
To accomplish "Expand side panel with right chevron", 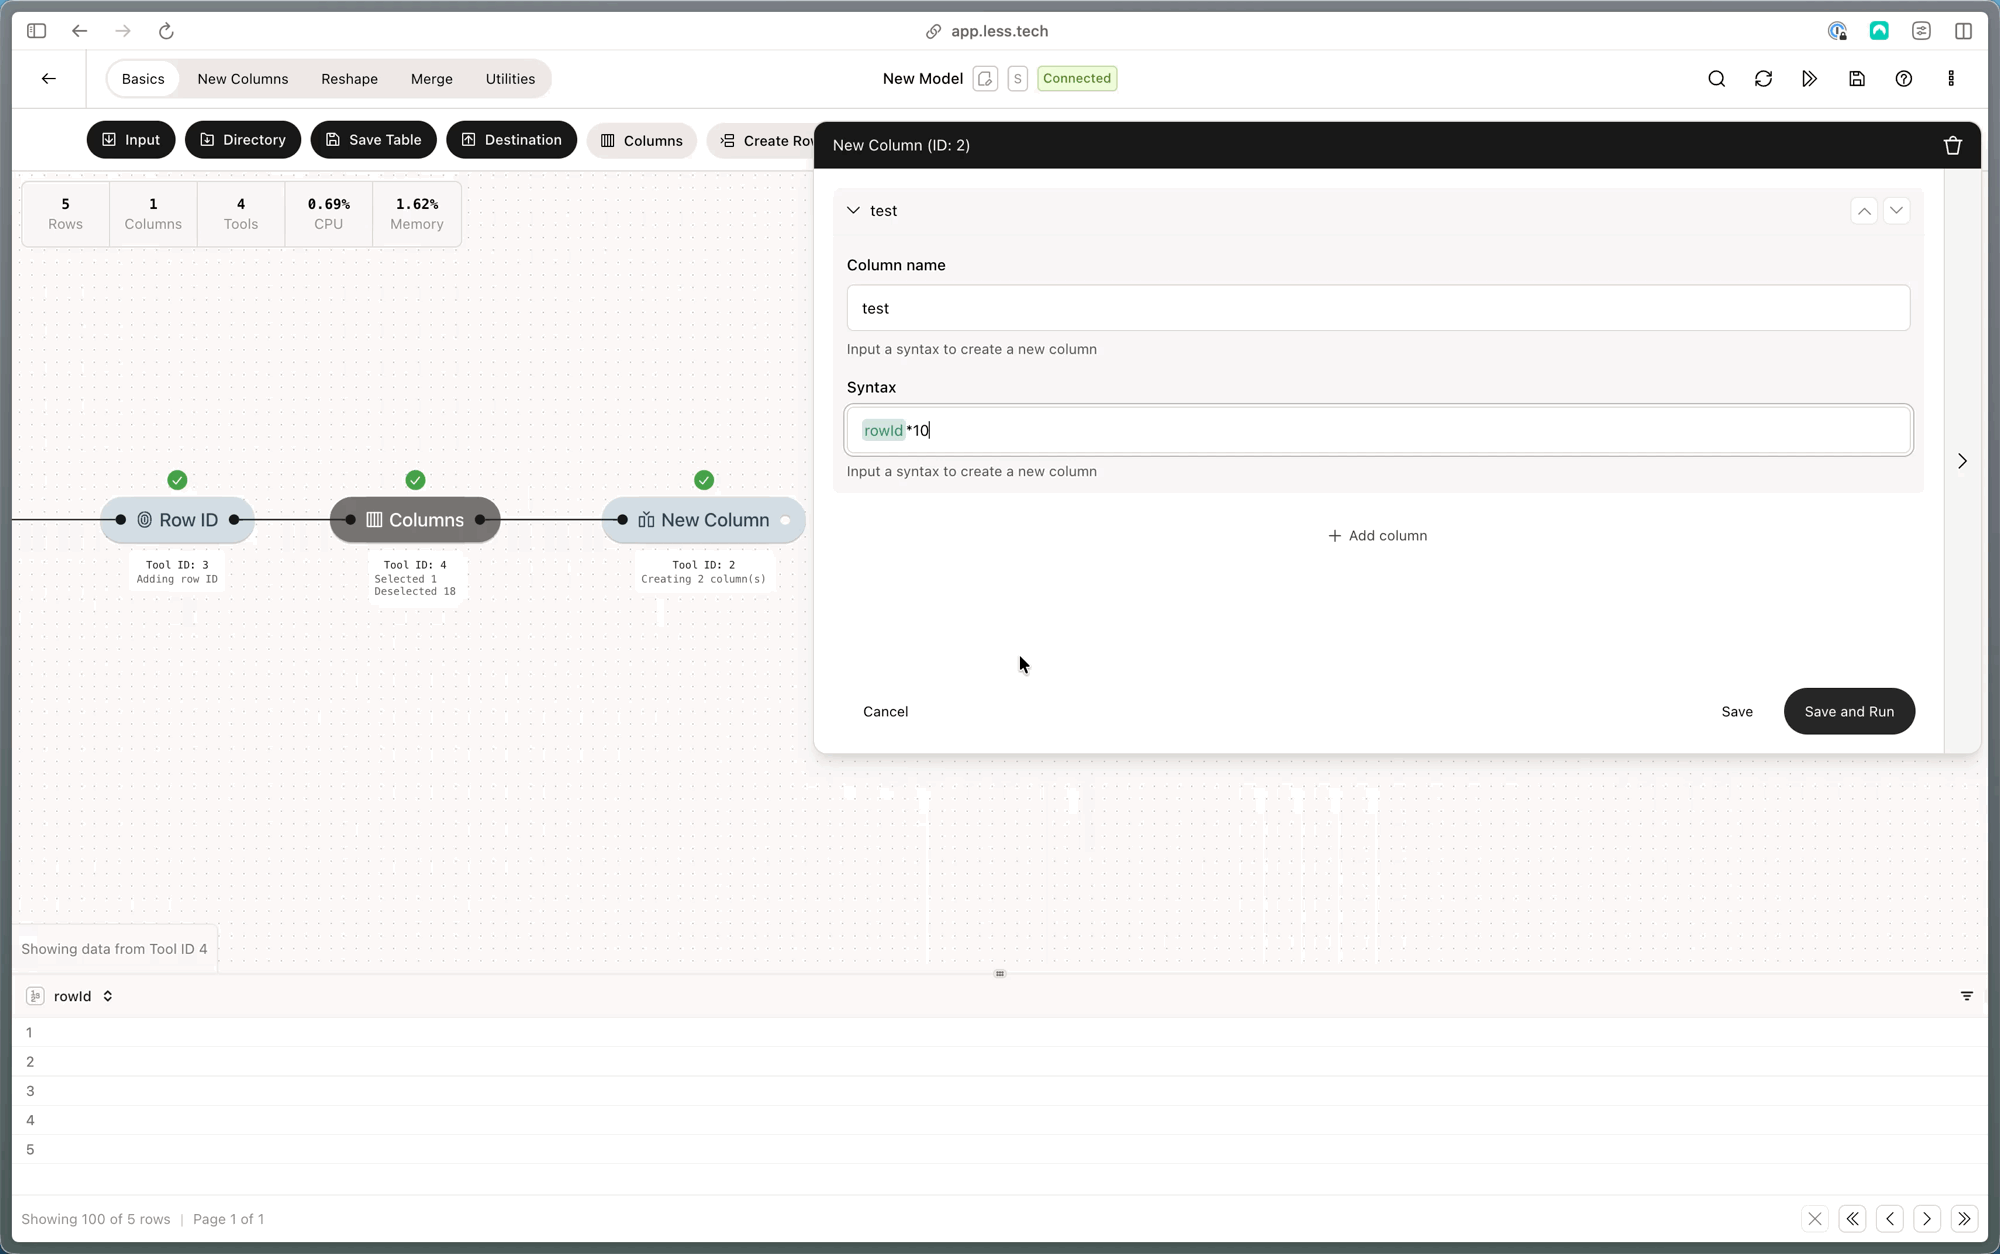I will (1962, 461).
